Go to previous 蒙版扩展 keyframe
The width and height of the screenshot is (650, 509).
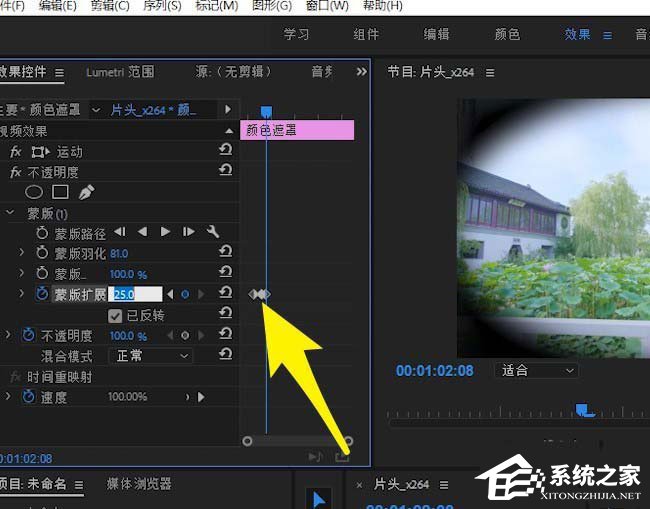[x=170, y=294]
